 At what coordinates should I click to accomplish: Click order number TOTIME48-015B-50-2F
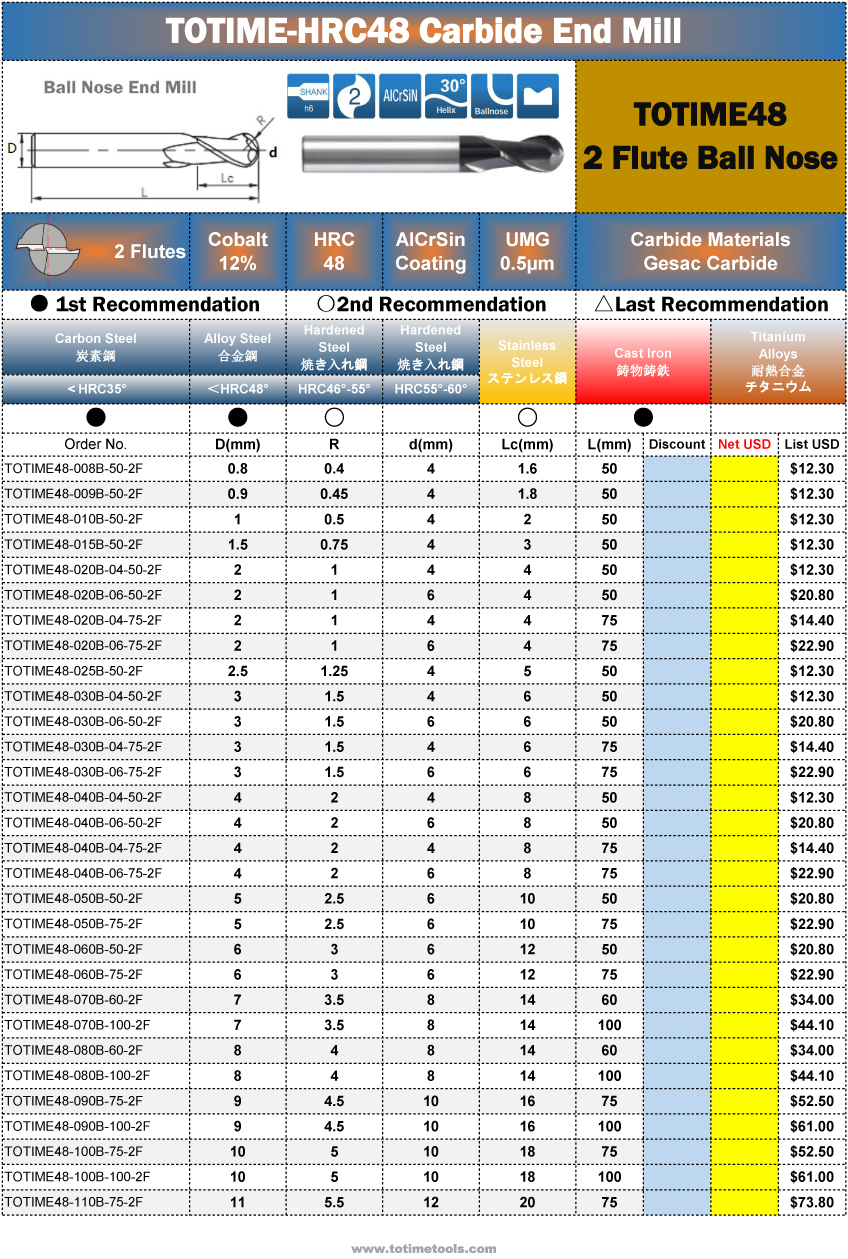[74, 545]
